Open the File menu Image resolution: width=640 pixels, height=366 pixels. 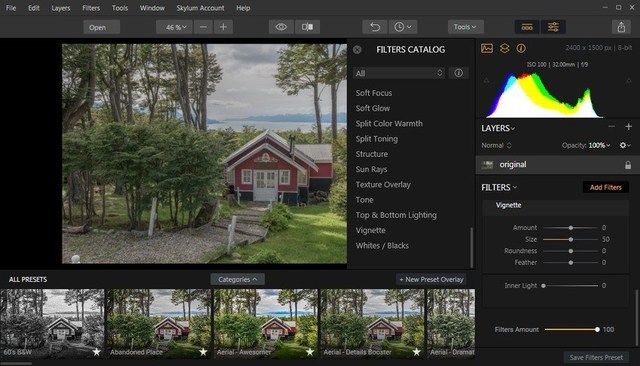(x=11, y=8)
